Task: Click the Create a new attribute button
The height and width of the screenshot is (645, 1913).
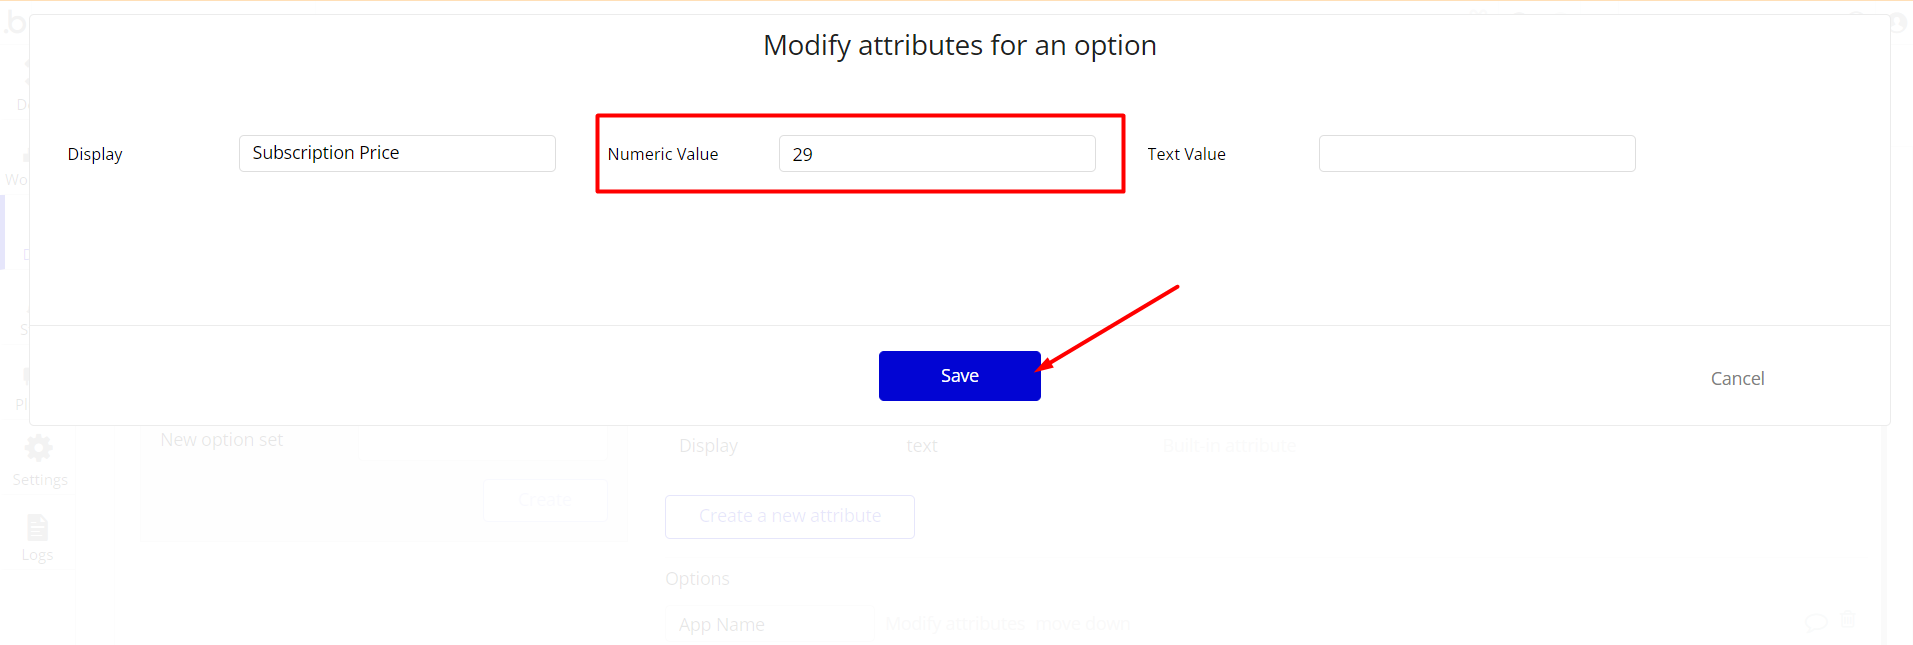Action: (790, 516)
